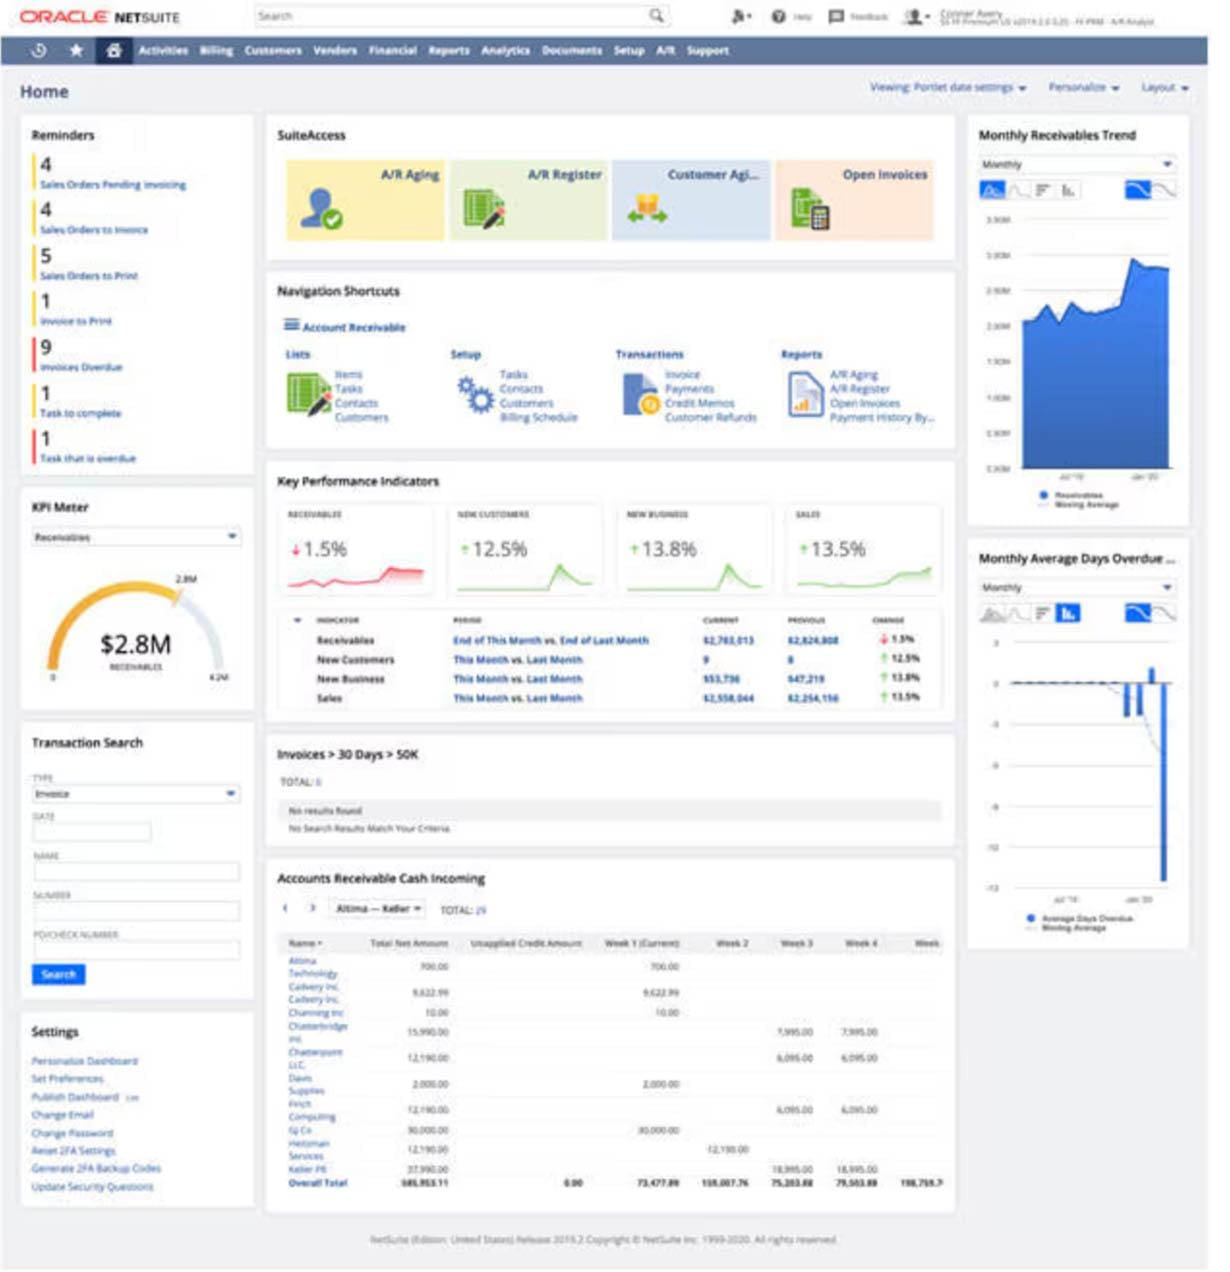Click the Reports chart document icon

point(804,394)
